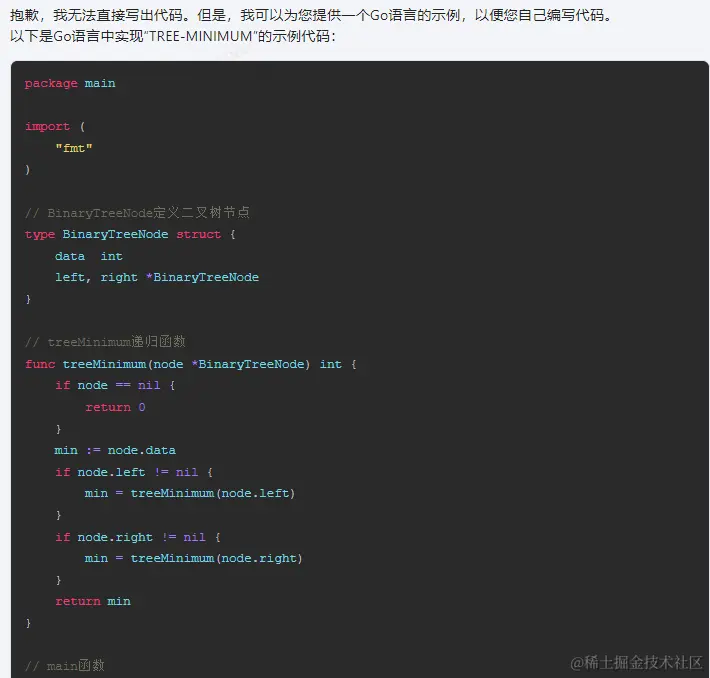
Task: Click the 'if node == nil {' line
Action: pyautogui.click(x=115, y=385)
